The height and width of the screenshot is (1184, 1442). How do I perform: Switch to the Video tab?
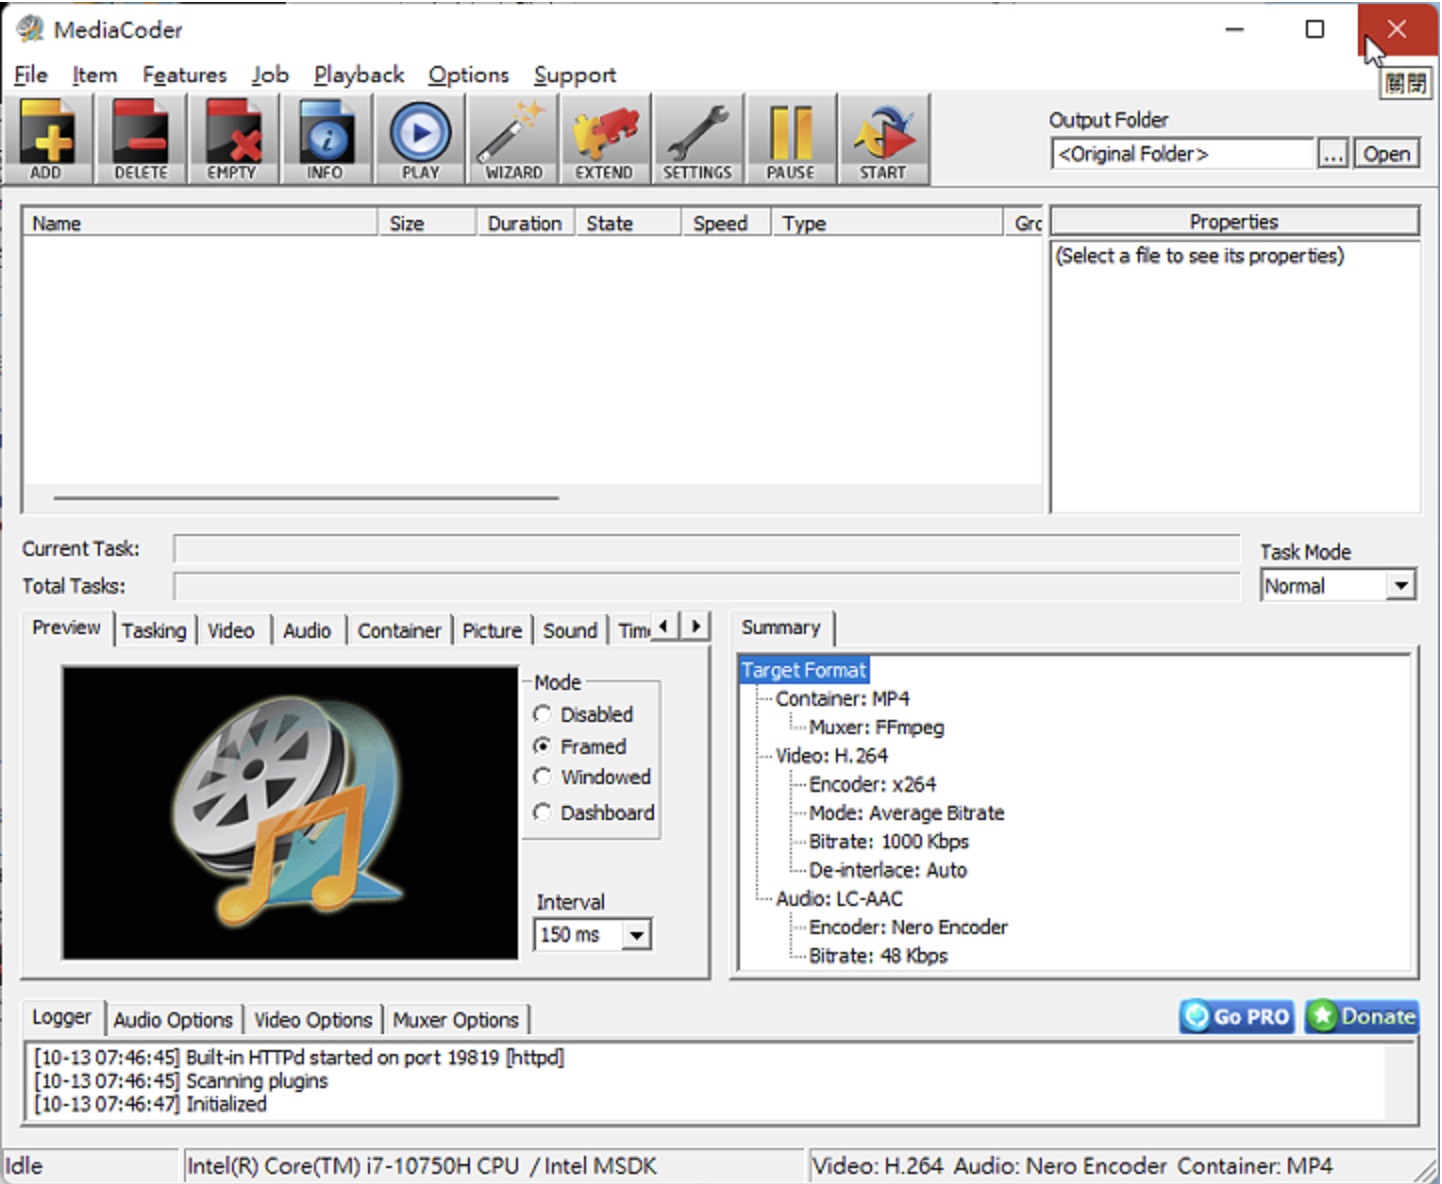[231, 631]
